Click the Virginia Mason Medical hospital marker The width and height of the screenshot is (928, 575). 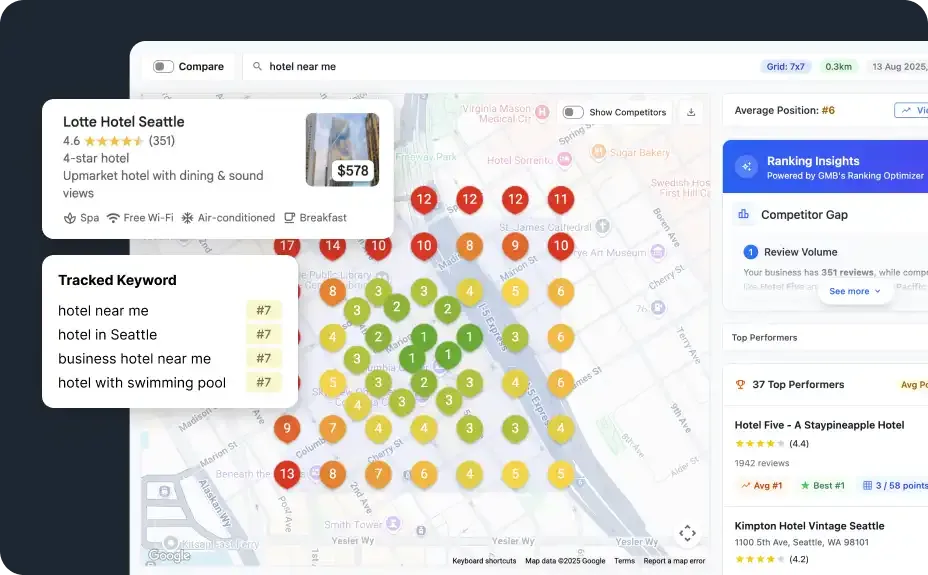[542, 112]
